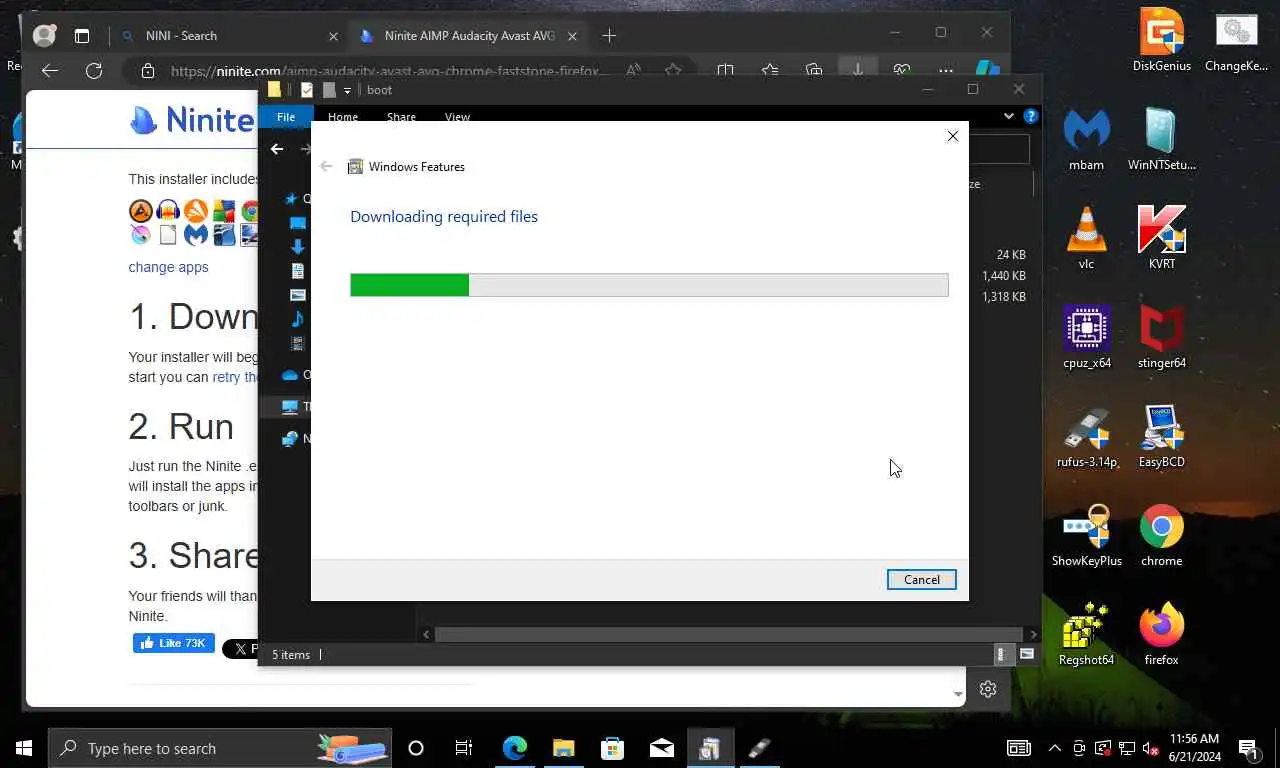The height and width of the screenshot is (768, 1280).
Task: Open Windows Start menu
Action: tap(24, 748)
